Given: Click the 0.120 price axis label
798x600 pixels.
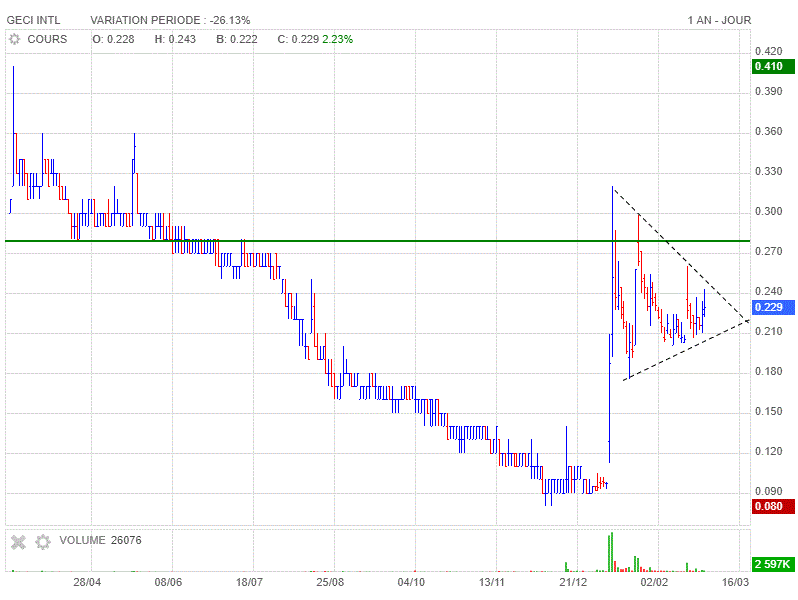Looking at the screenshot, I should click(768, 451).
